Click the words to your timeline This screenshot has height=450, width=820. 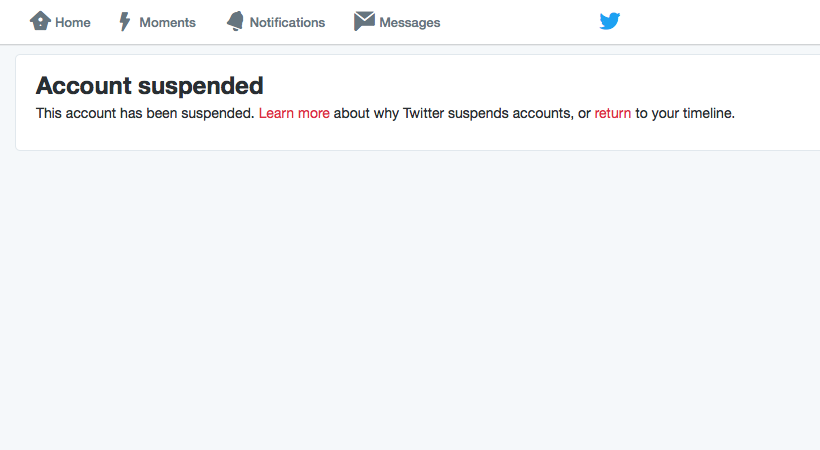[685, 113]
